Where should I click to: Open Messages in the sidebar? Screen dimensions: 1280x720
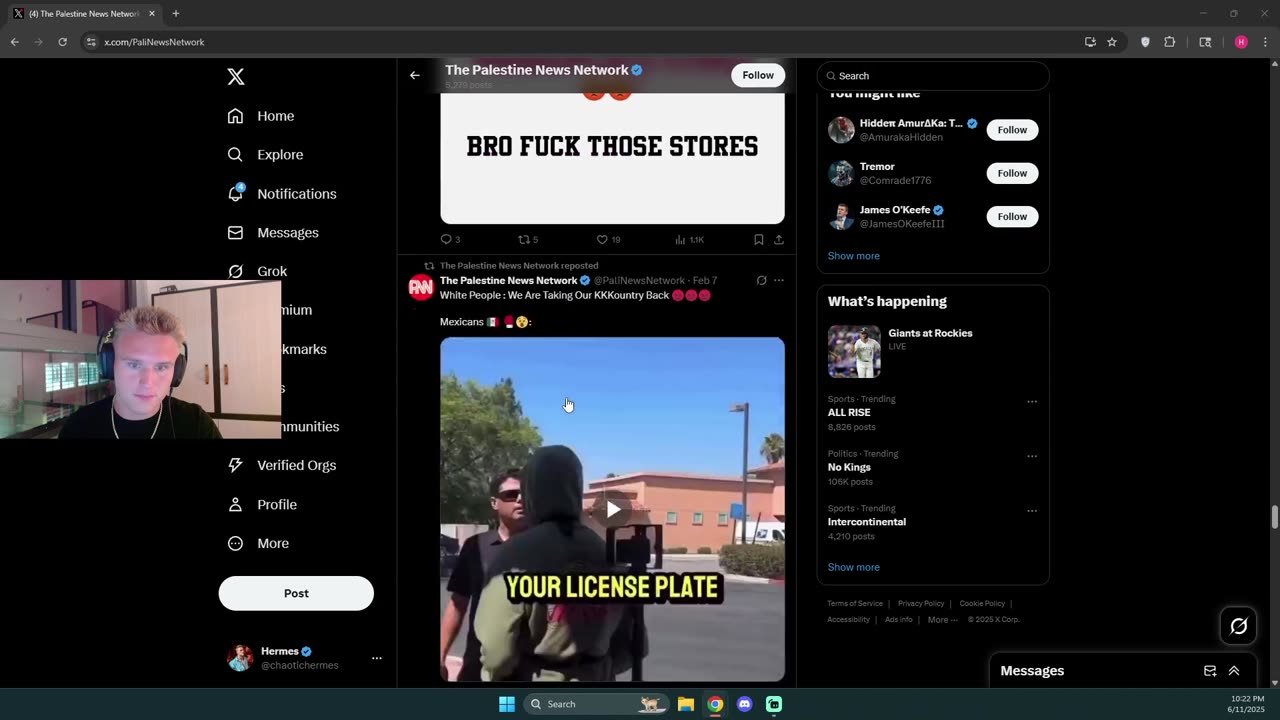[x=273, y=233]
